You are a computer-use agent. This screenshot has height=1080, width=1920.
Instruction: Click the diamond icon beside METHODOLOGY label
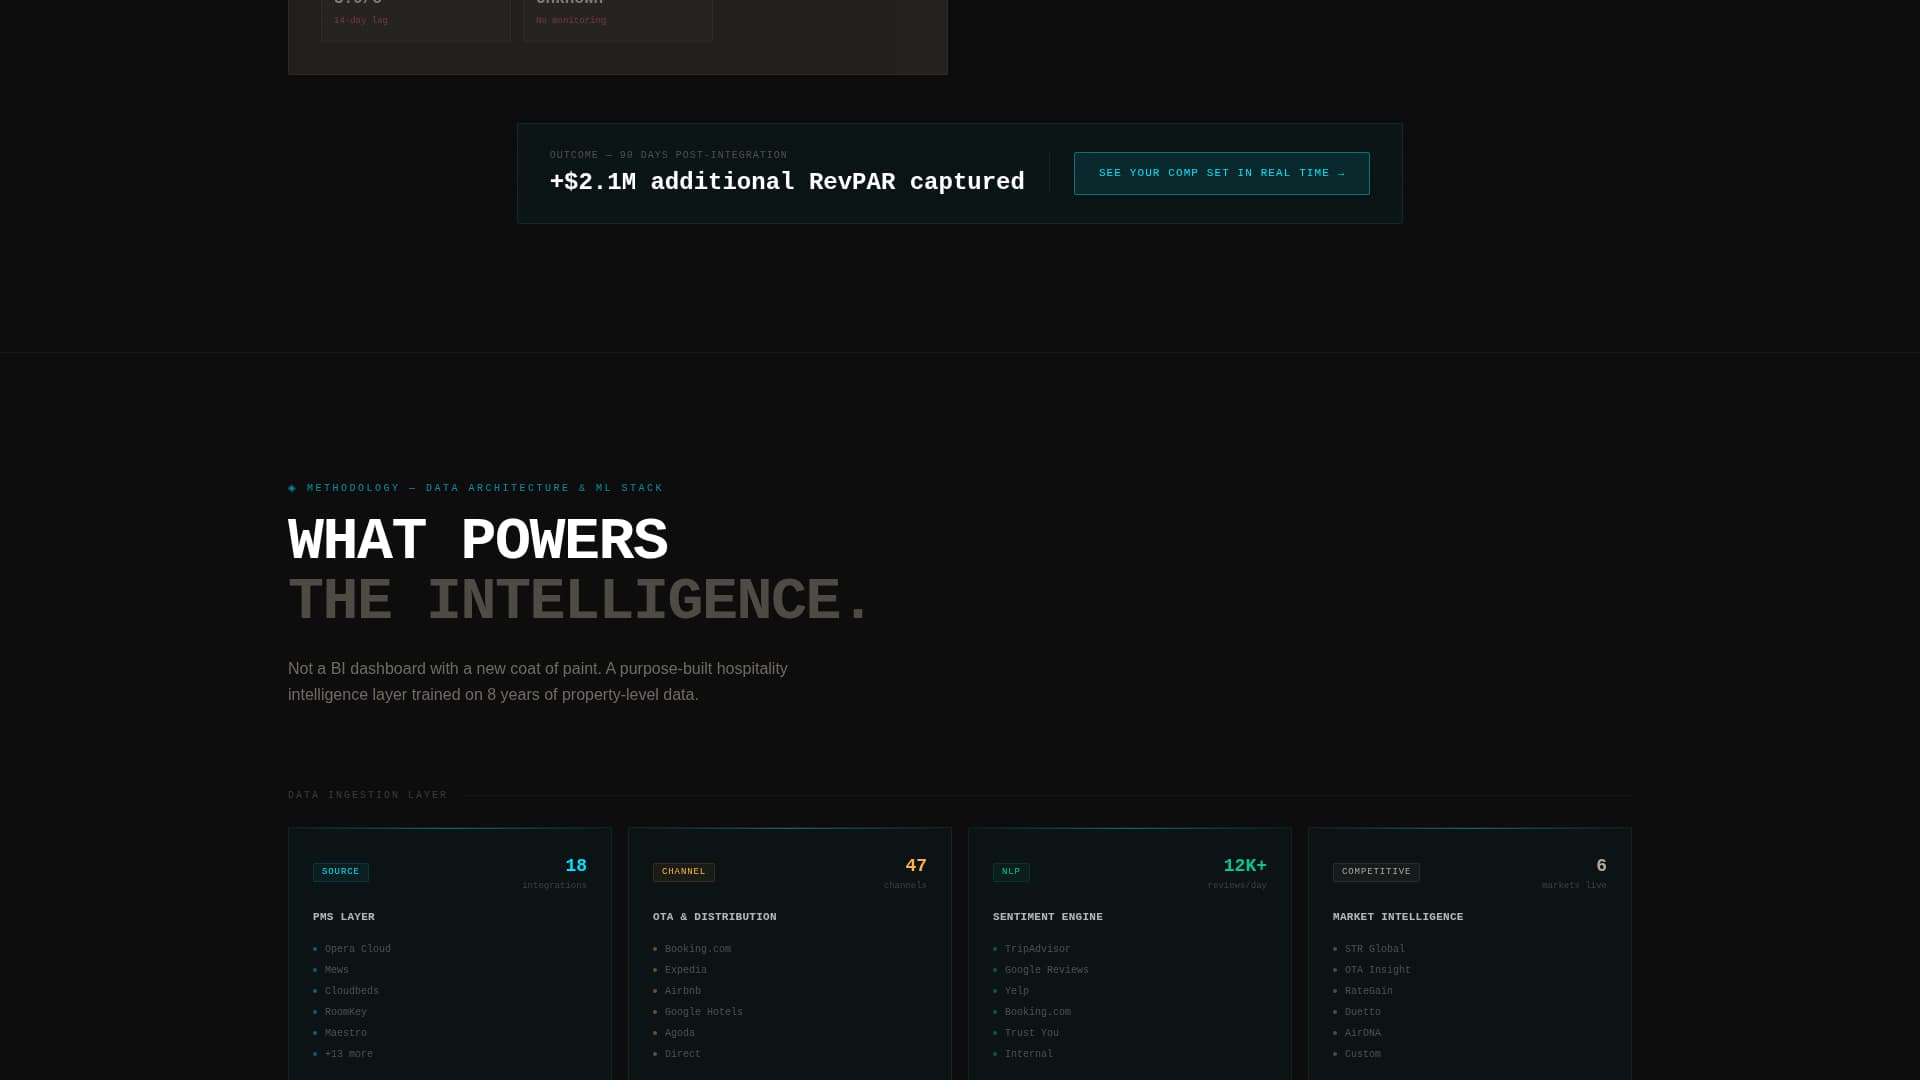point(292,488)
